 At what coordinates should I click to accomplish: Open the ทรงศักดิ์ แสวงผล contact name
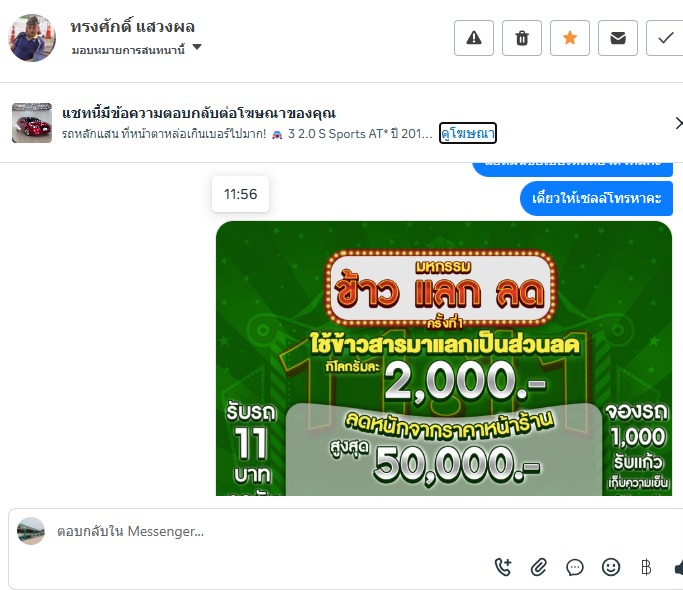[132, 27]
